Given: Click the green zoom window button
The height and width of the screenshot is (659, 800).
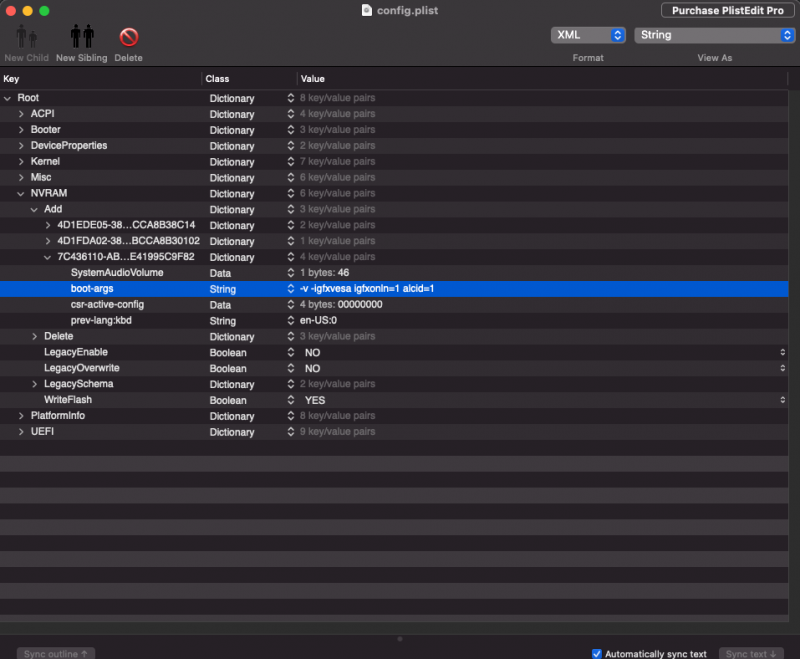Looking at the screenshot, I should (44, 11).
